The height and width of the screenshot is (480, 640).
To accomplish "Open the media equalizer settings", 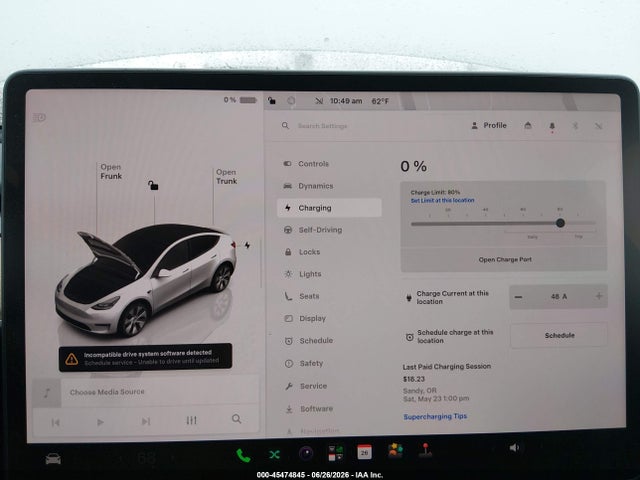I will pyautogui.click(x=191, y=420).
